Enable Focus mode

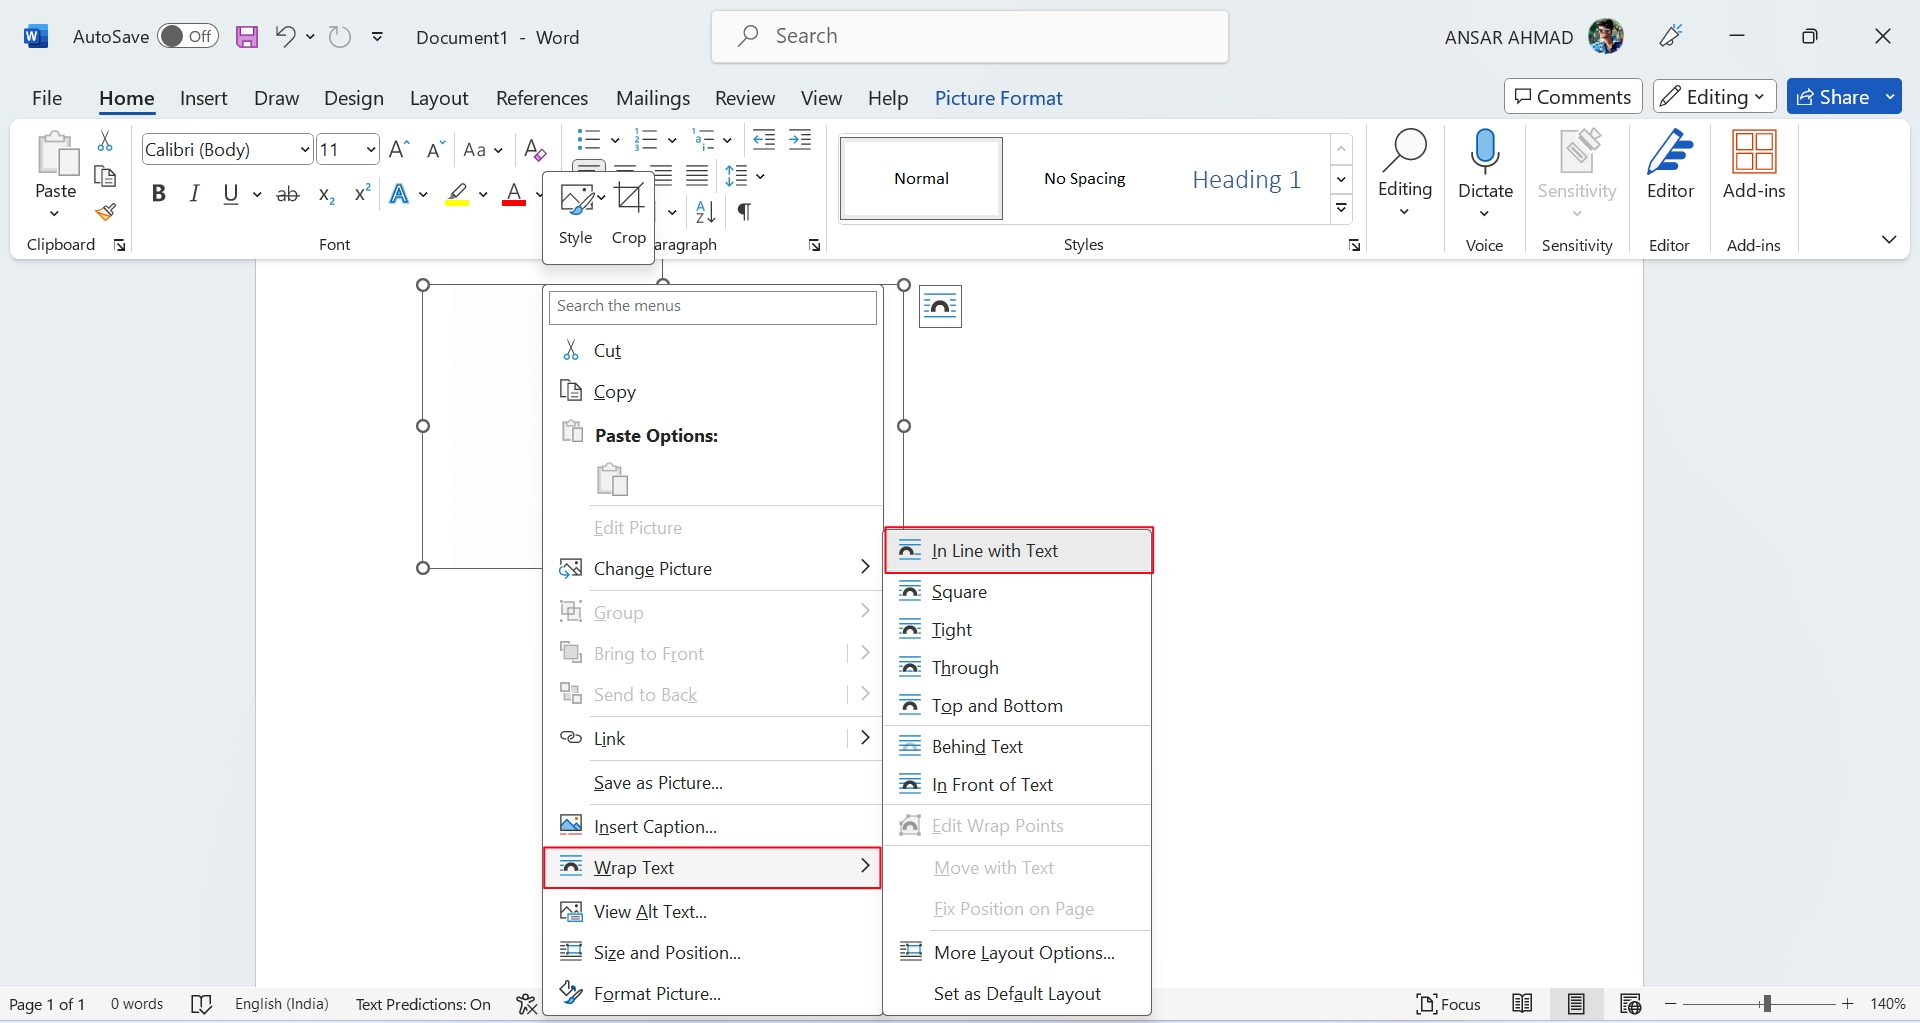point(1449,1004)
